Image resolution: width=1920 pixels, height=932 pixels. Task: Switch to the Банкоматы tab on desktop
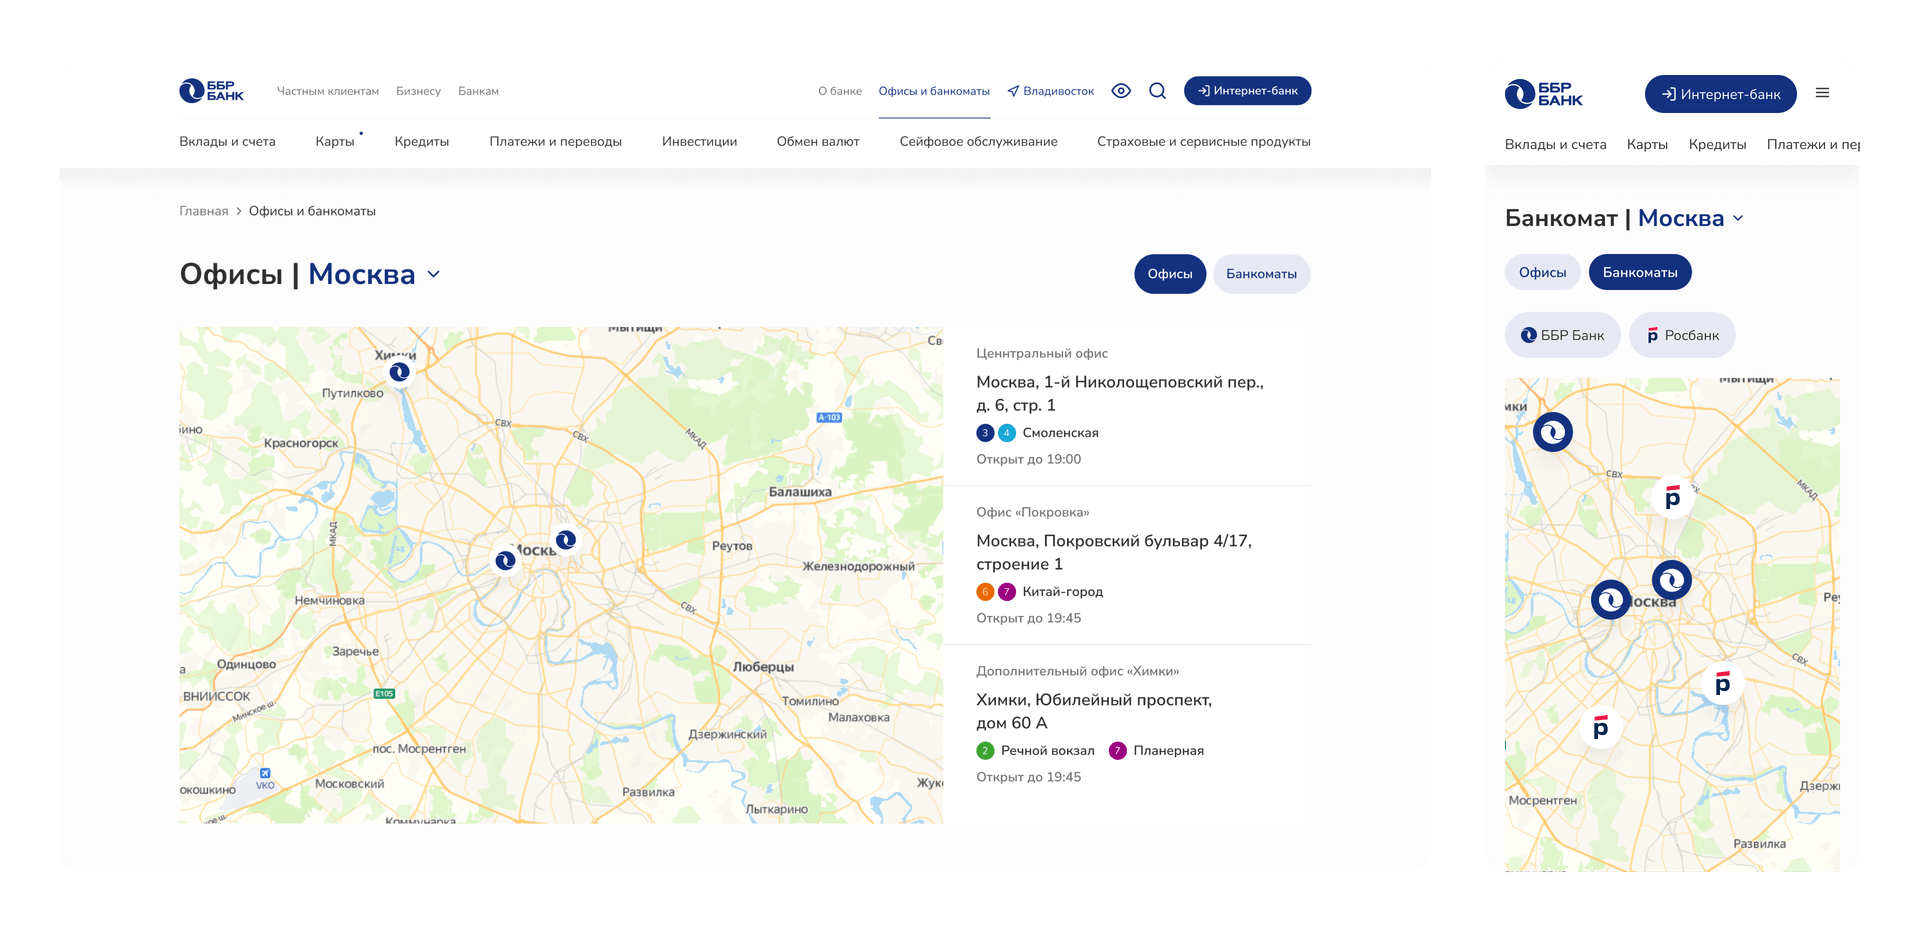pos(1261,274)
